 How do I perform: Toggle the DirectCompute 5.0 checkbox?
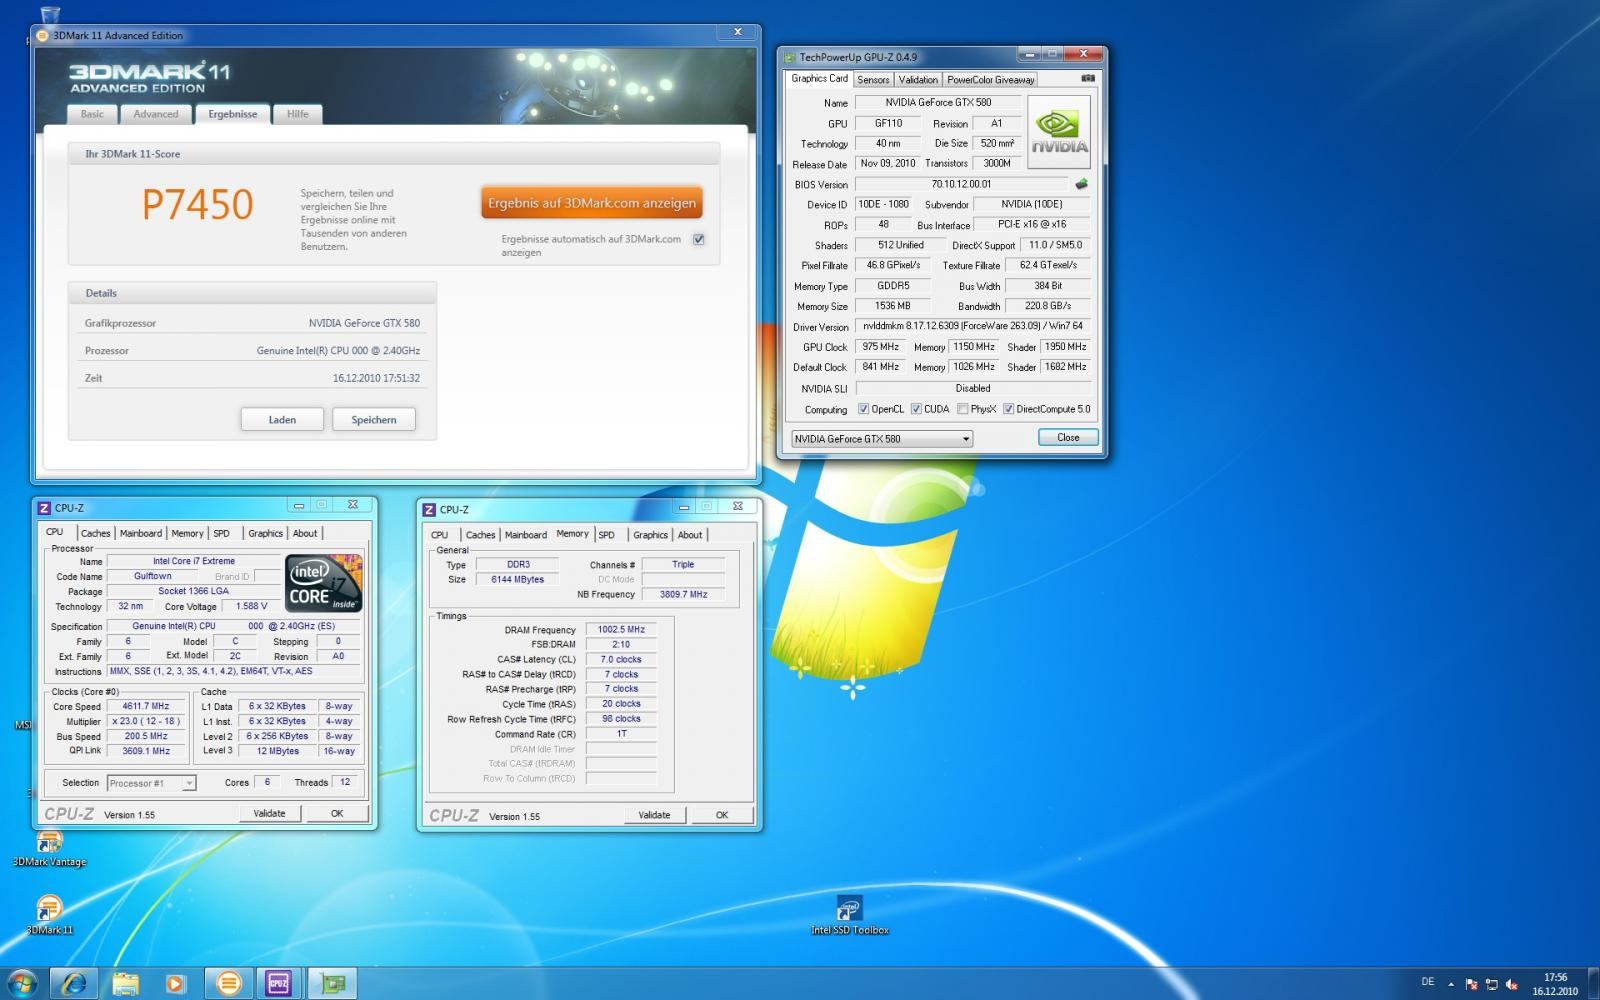(x=1008, y=409)
